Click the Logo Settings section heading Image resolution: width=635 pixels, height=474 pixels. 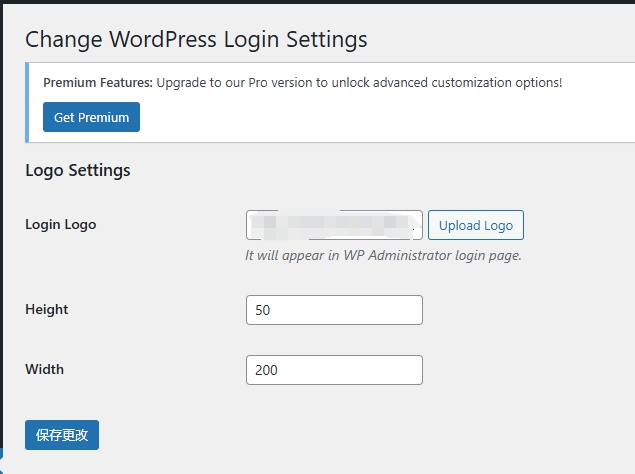tap(78, 170)
